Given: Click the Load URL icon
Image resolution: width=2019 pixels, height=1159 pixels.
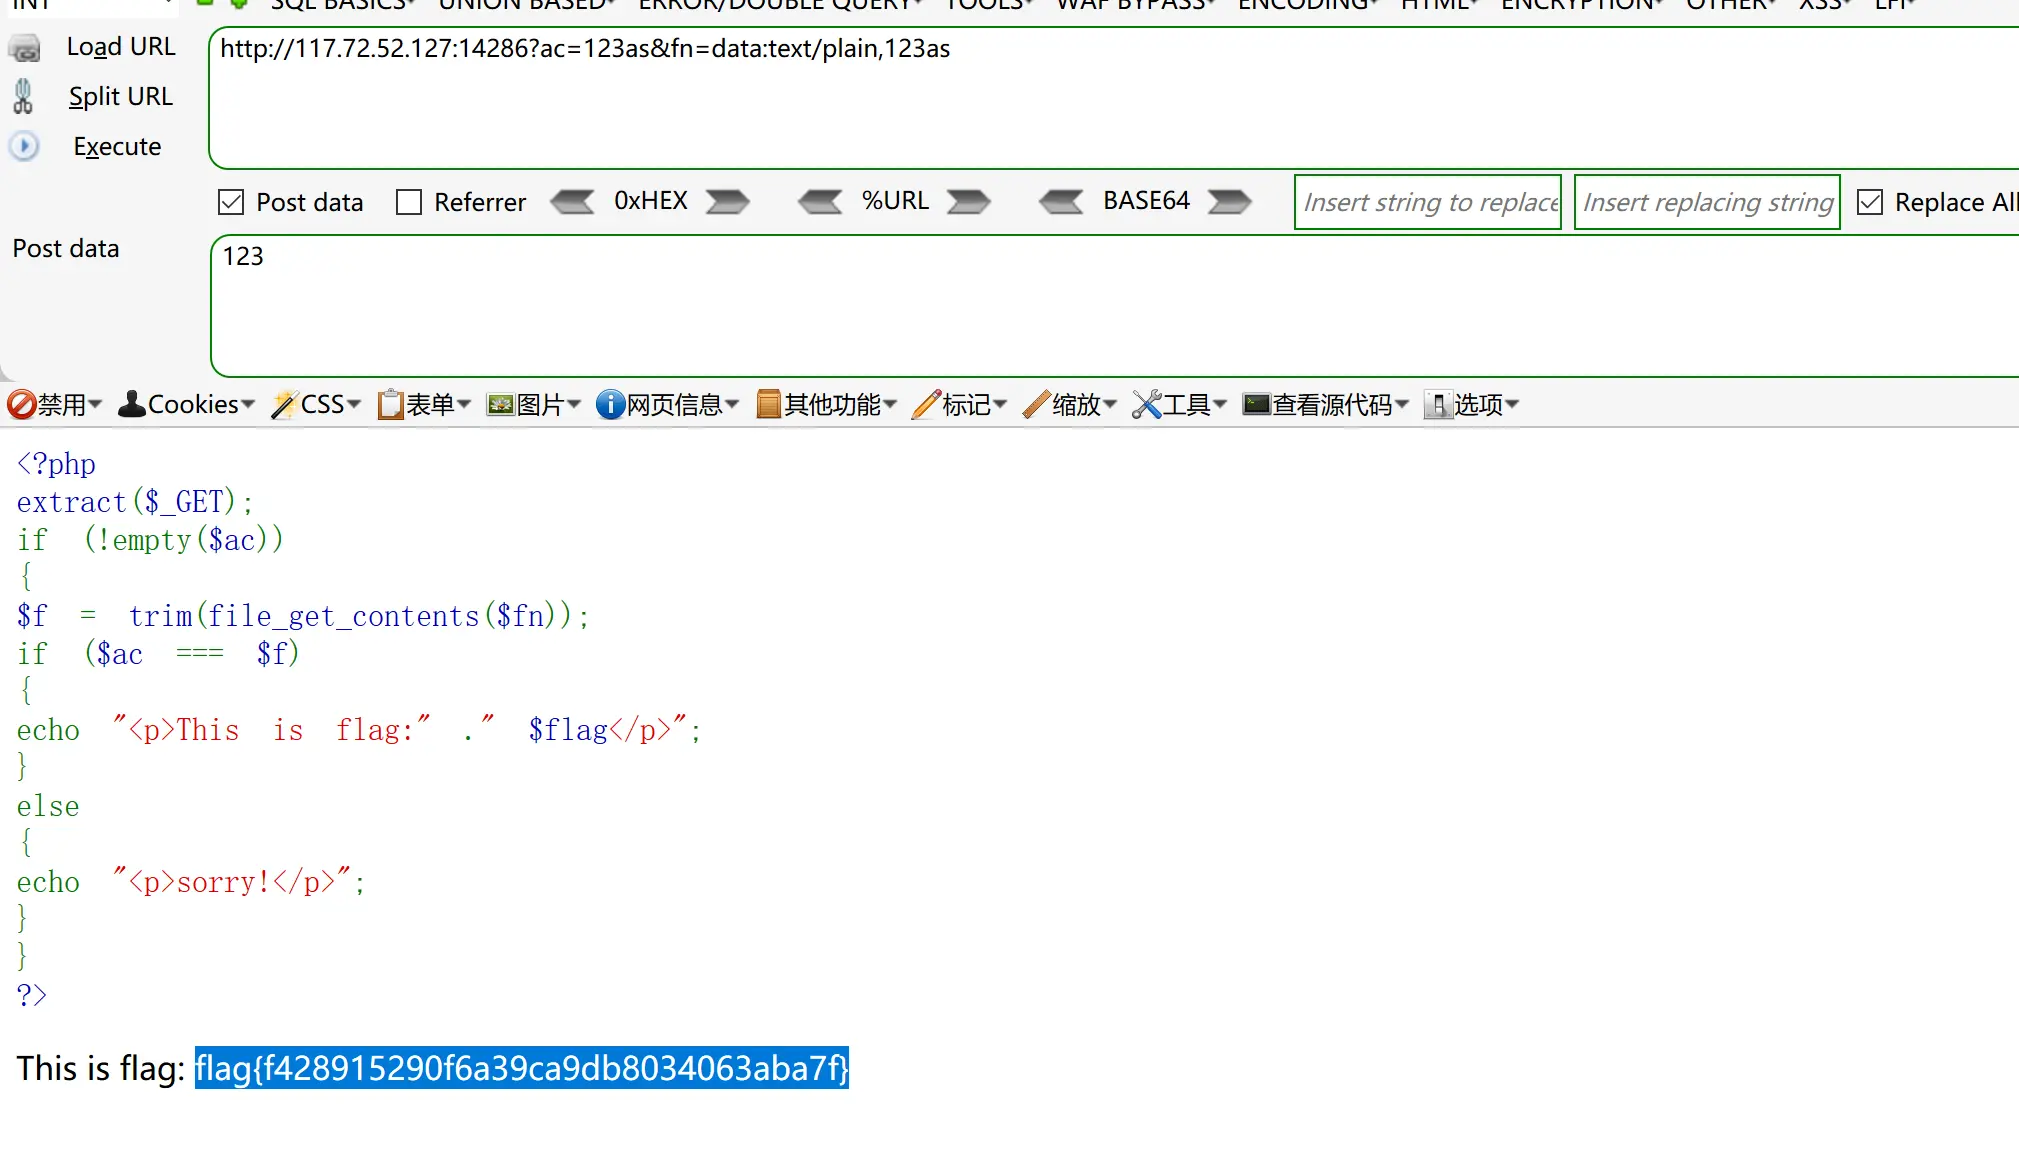Looking at the screenshot, I should pyautogui.click(x=24, y=48).
